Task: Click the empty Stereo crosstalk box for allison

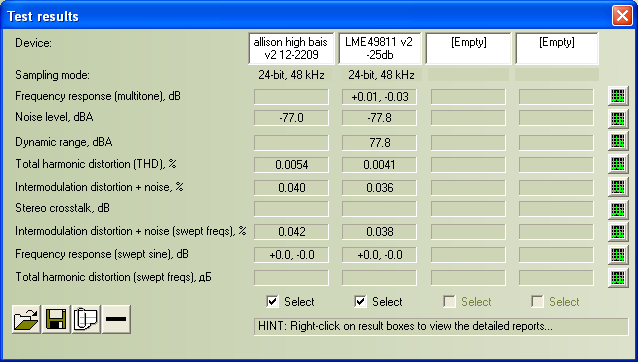Action: point(291,209)
